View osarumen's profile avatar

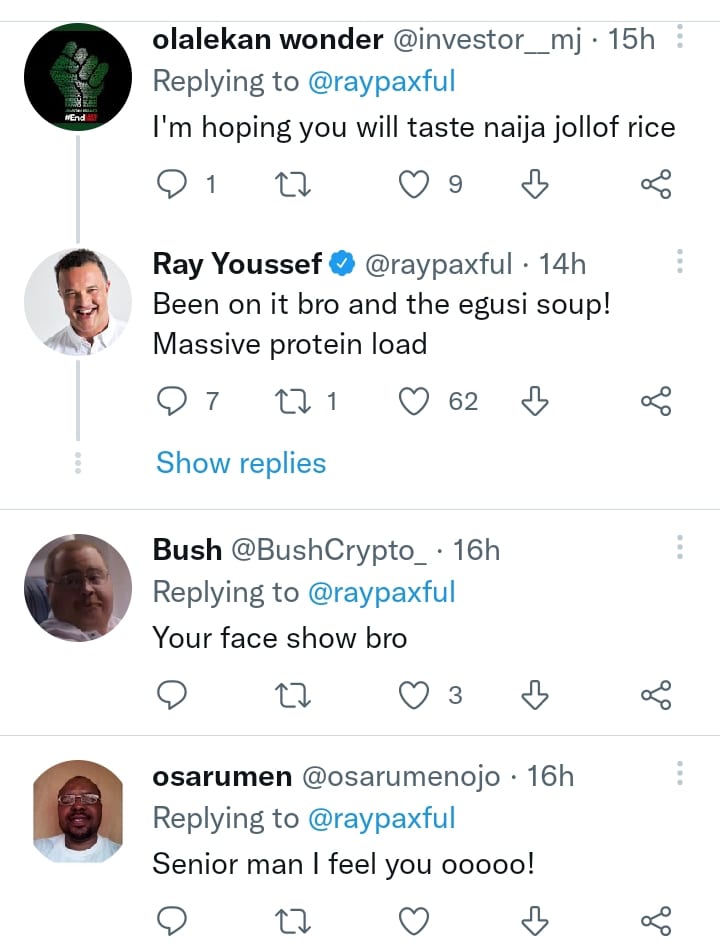pyautogui.click(x=77, y=811)
